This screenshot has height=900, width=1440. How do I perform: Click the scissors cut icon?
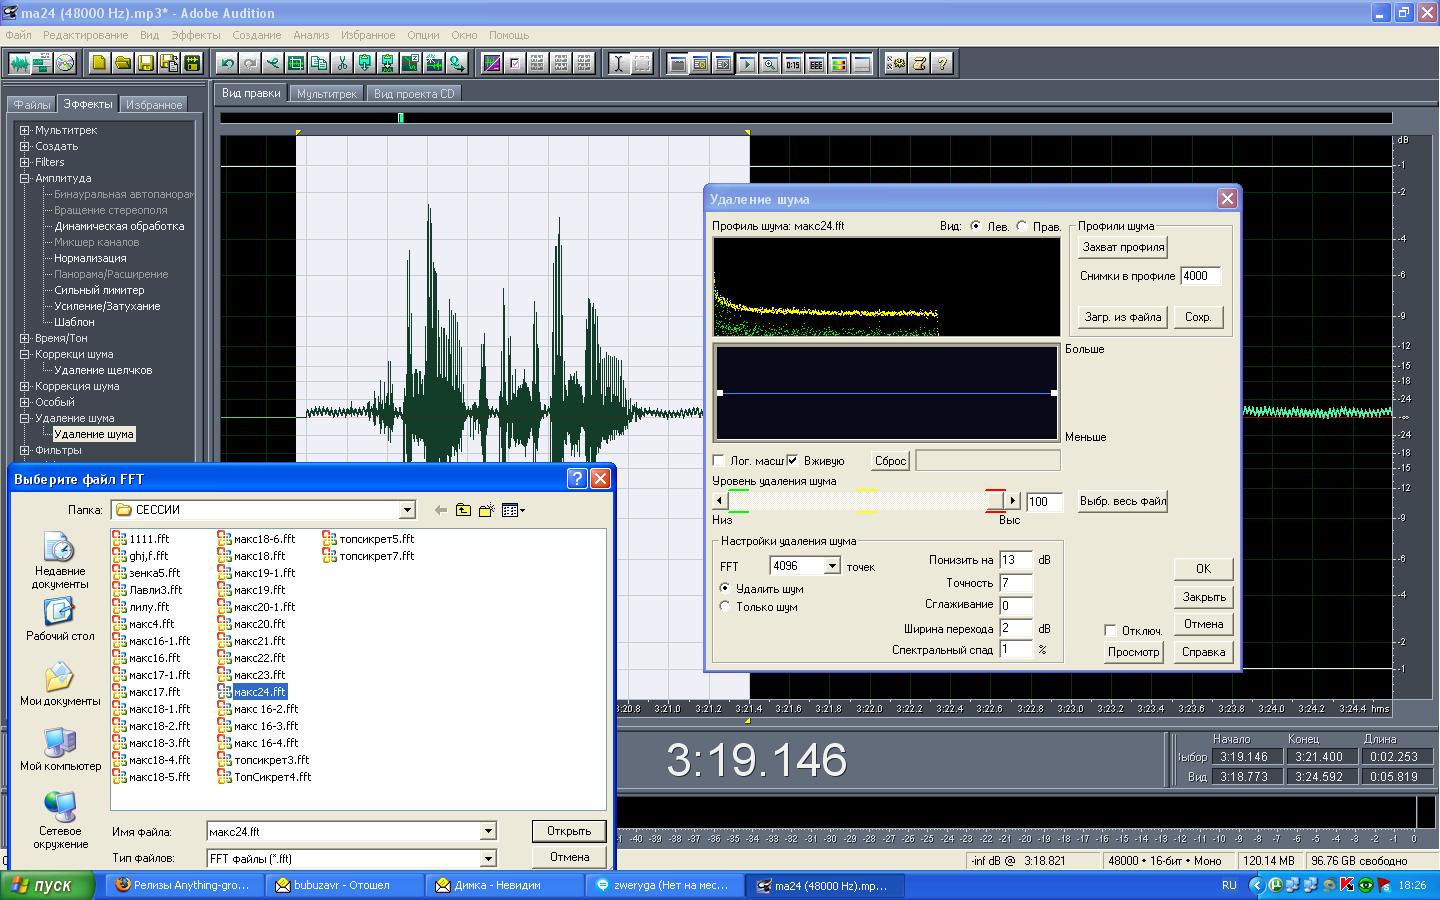pos(342,63)
